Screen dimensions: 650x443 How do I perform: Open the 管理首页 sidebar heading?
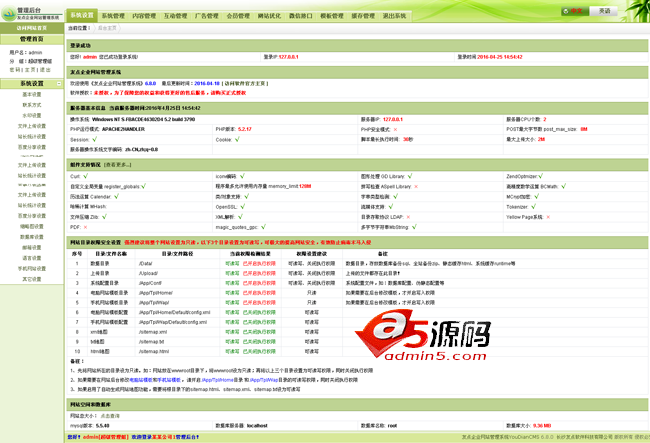32,39
